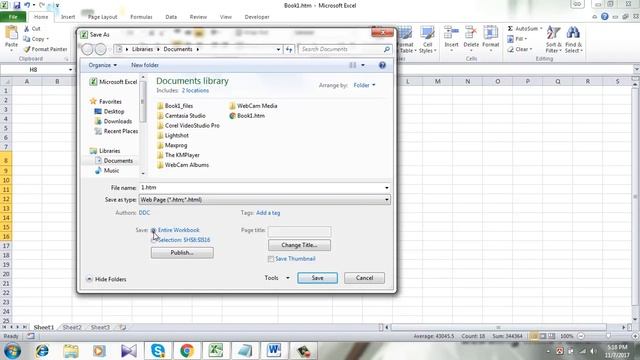The image size is (640, 360).
Task: Click the AutoSum sigma icon
Action: 510,29
